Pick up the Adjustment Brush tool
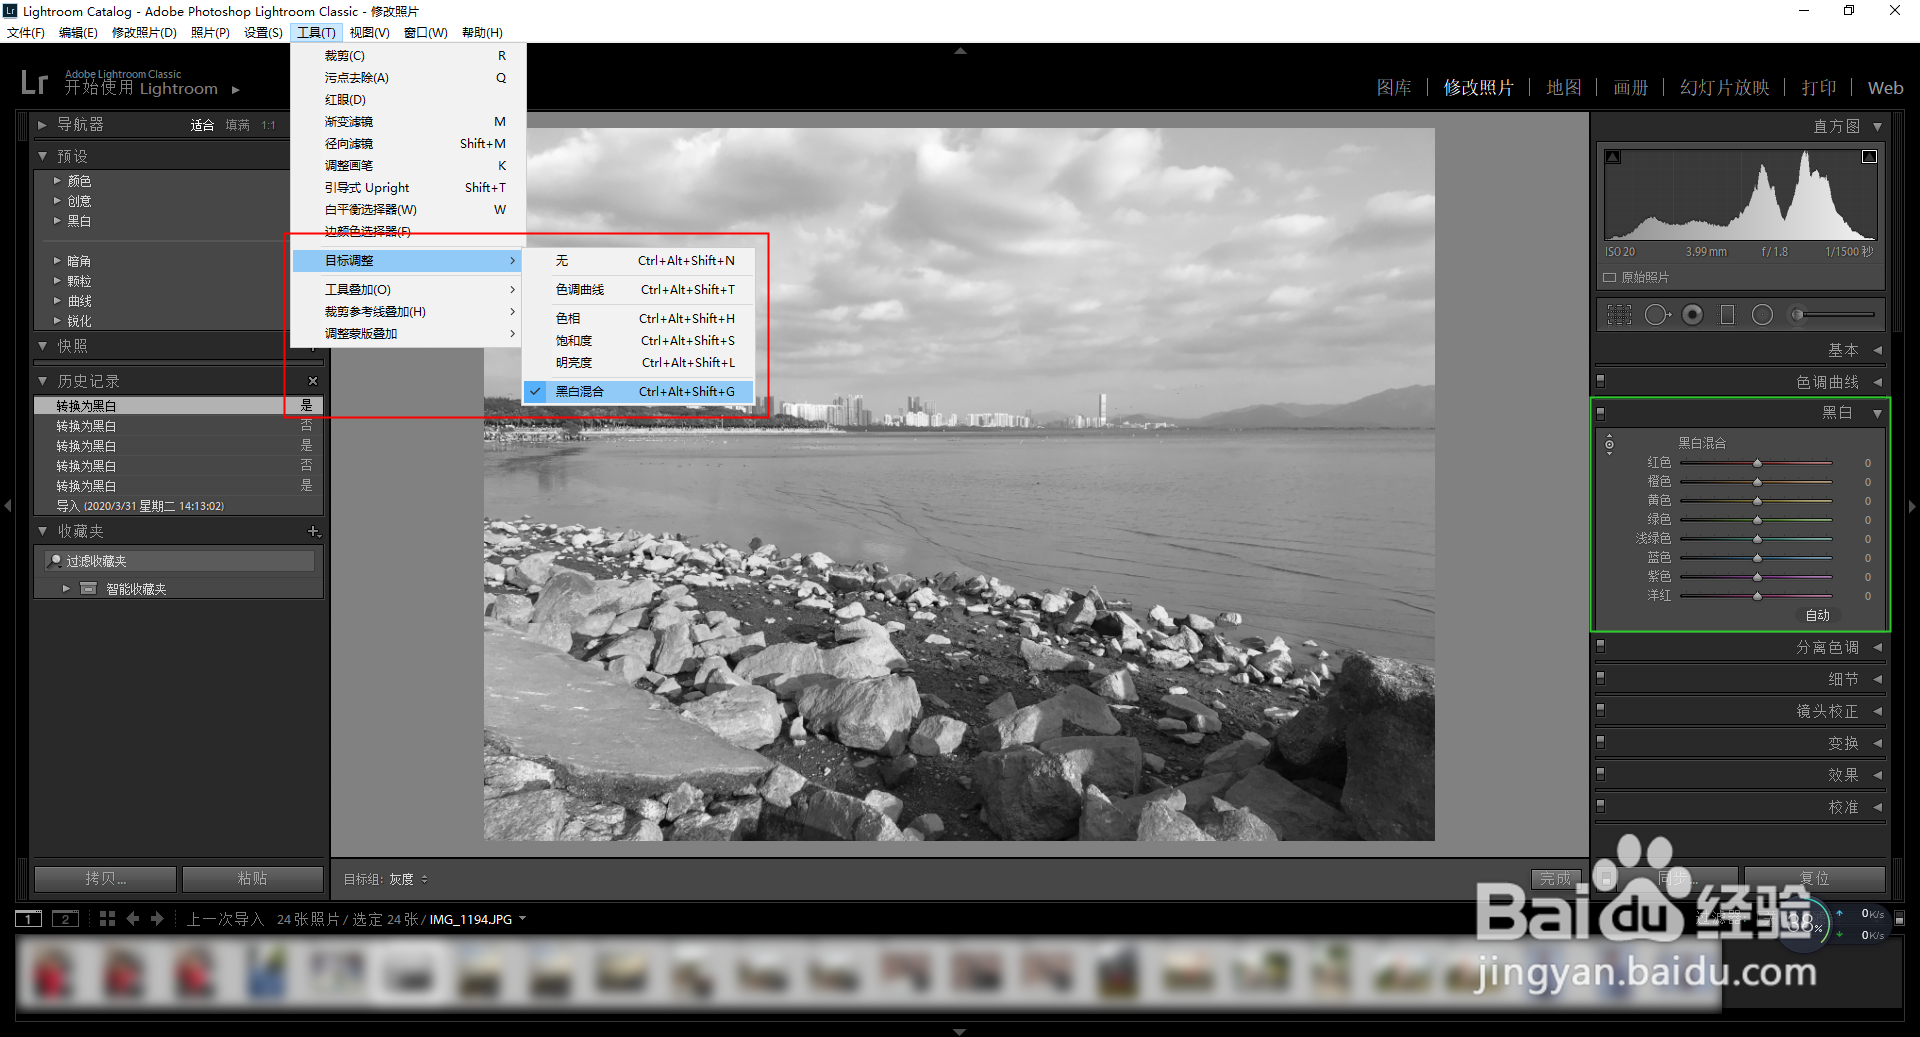This screenshot has height=1037, width=1920. [x=347, y=165]
